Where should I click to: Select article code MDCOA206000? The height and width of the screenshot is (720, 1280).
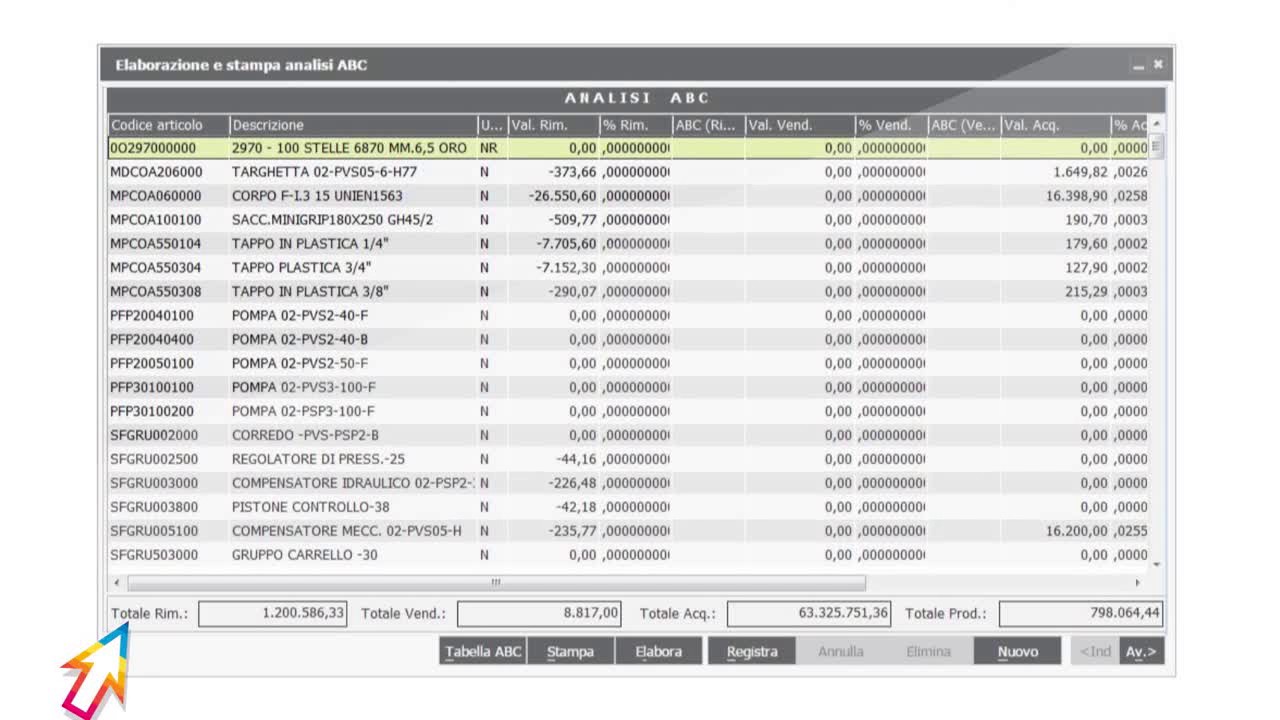156,172
